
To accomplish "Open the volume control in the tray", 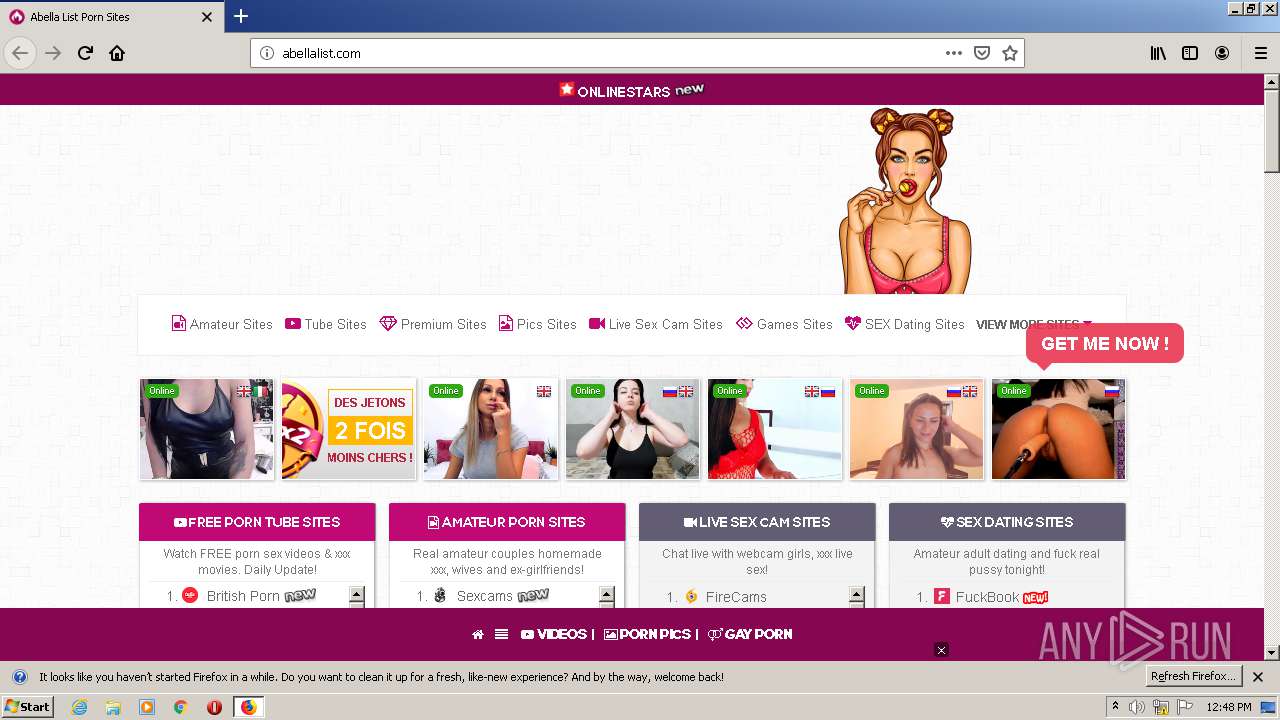I will pos(1138,707).
